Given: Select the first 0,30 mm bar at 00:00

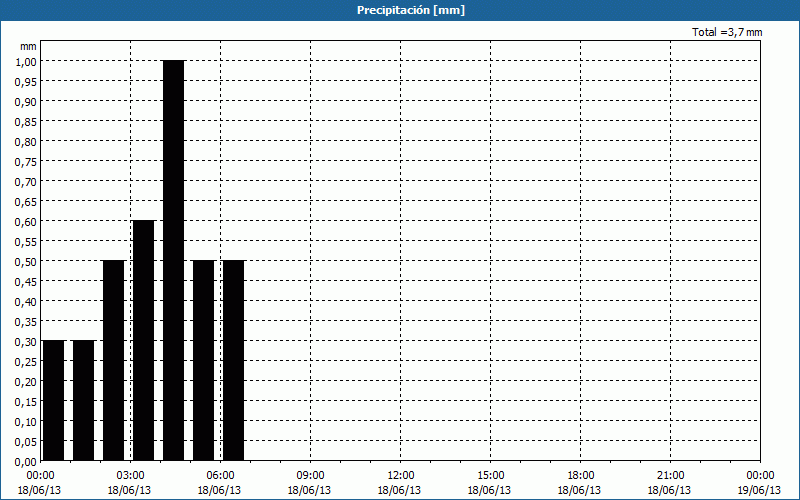Looking at the screenshot, I should tap(54, 401).
